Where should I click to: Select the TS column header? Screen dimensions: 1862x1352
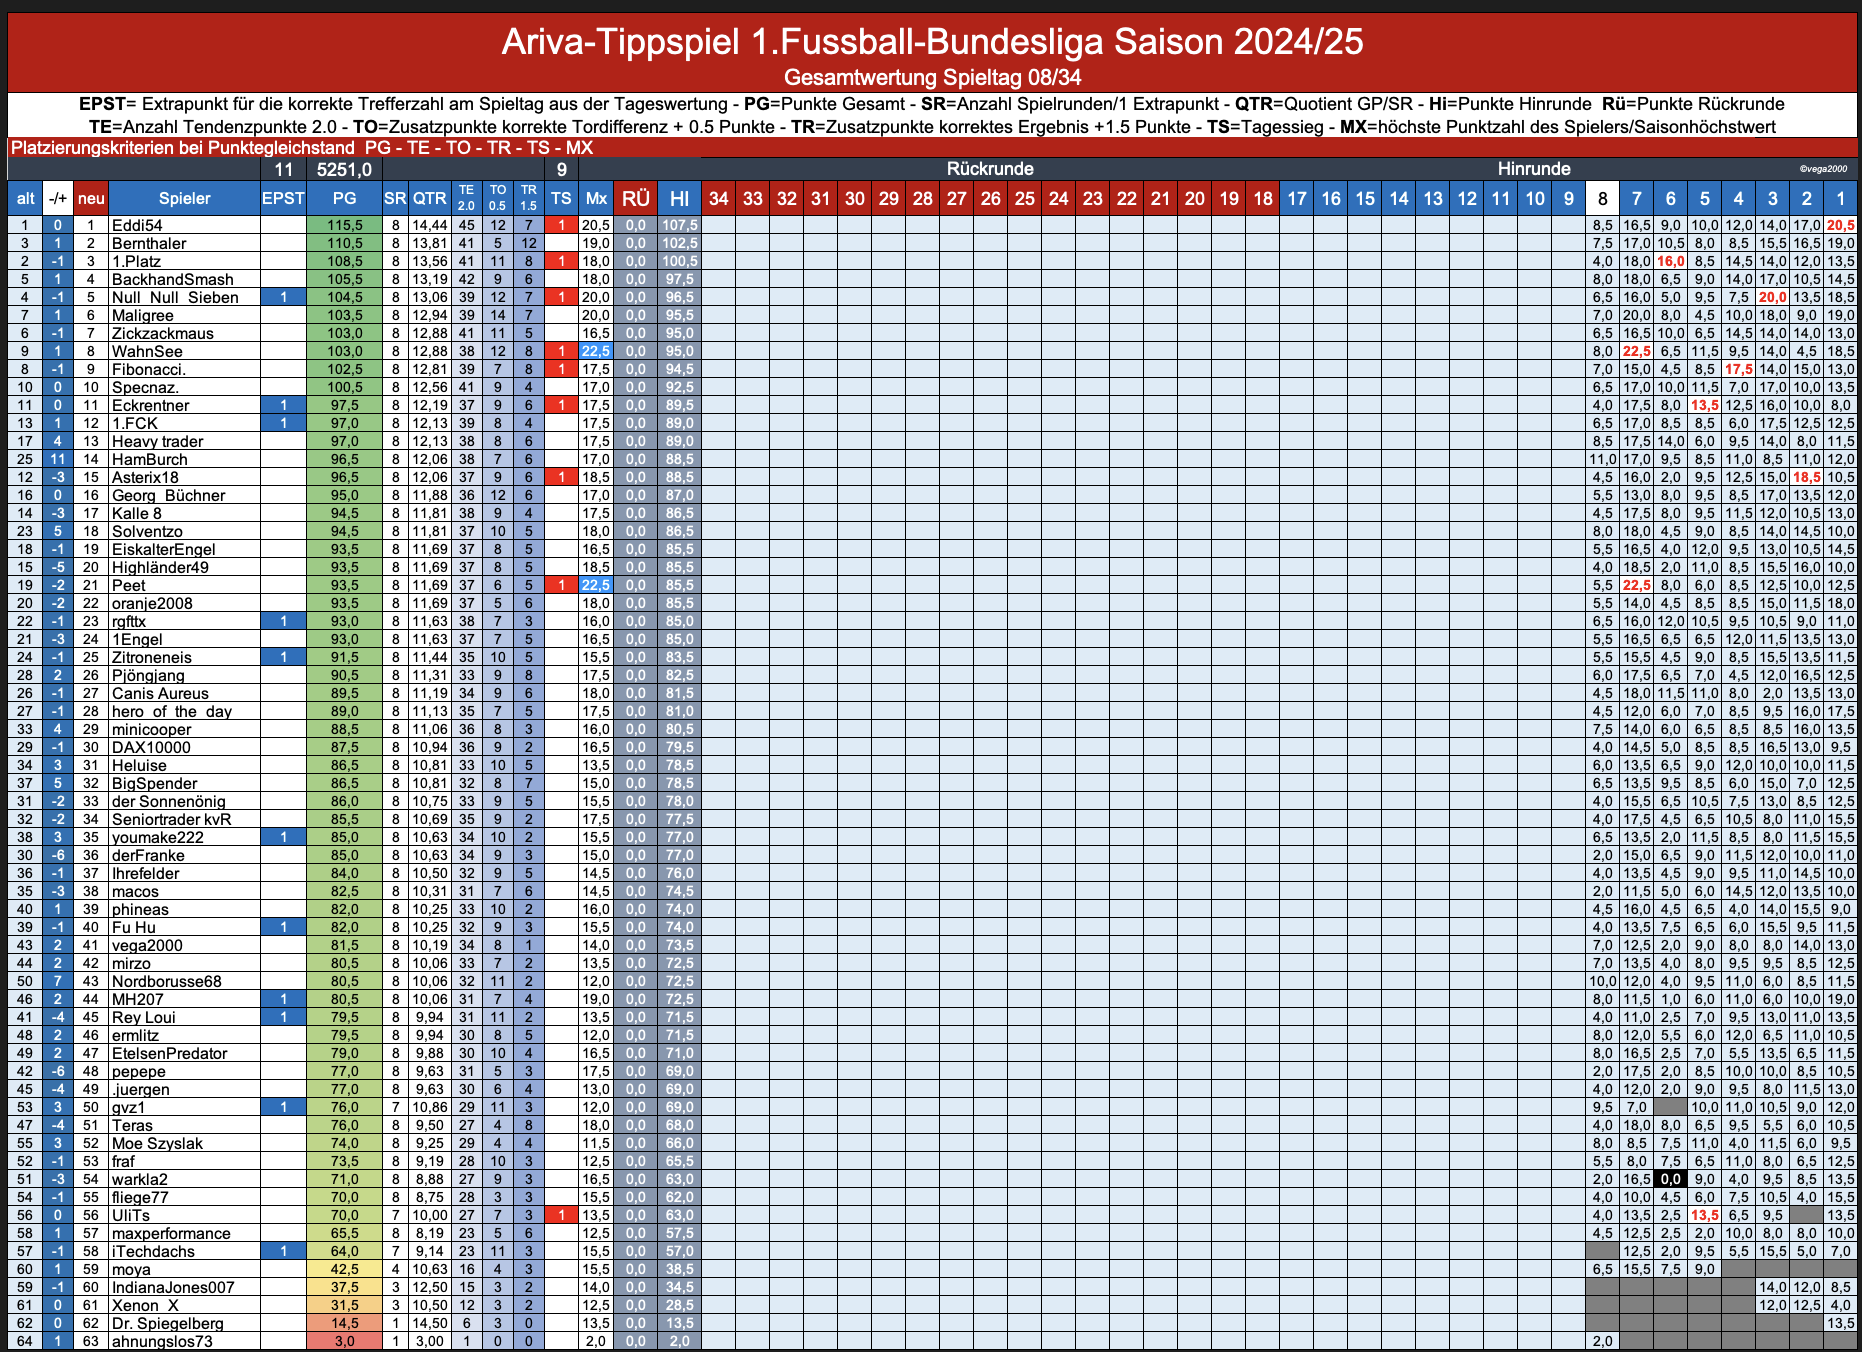[x=562, y=198]
